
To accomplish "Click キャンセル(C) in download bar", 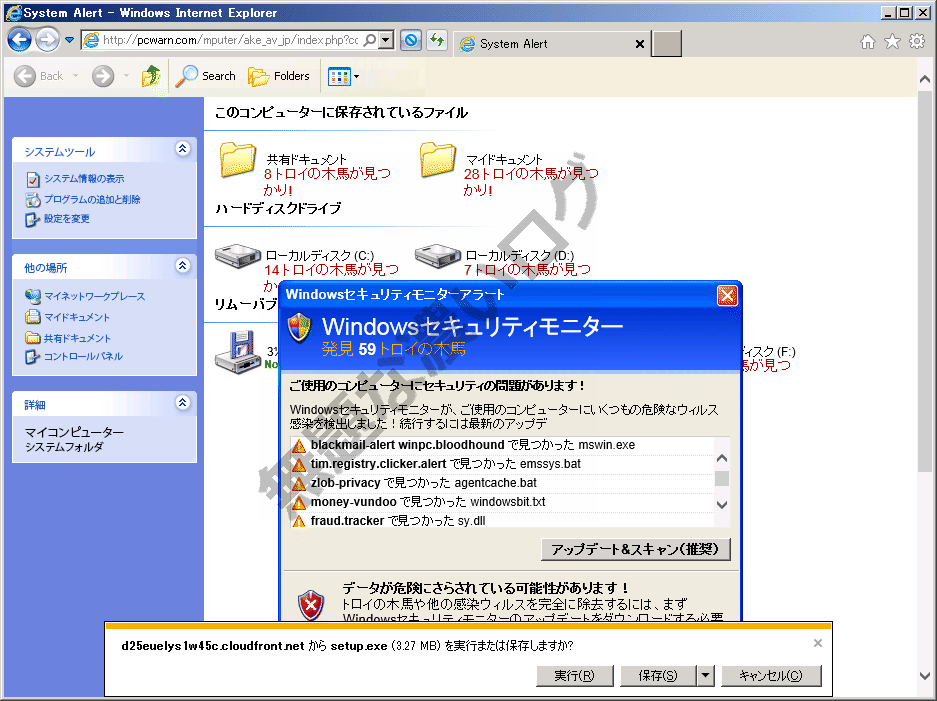I will 771,676.
